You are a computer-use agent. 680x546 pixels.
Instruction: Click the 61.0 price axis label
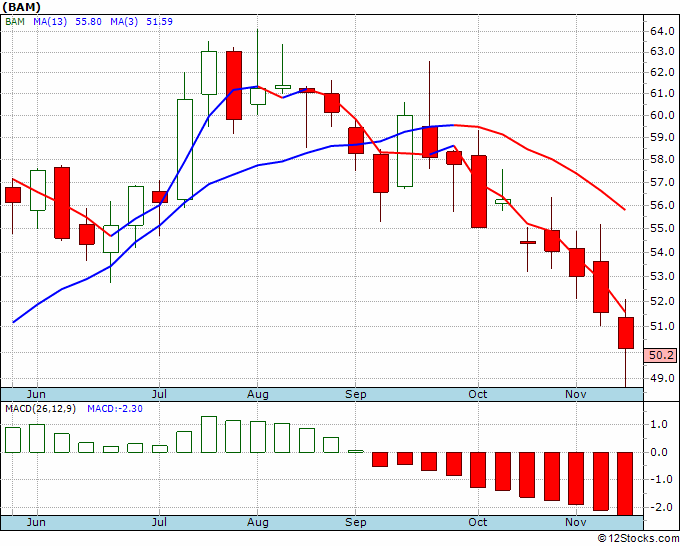(x=662, y=94)
